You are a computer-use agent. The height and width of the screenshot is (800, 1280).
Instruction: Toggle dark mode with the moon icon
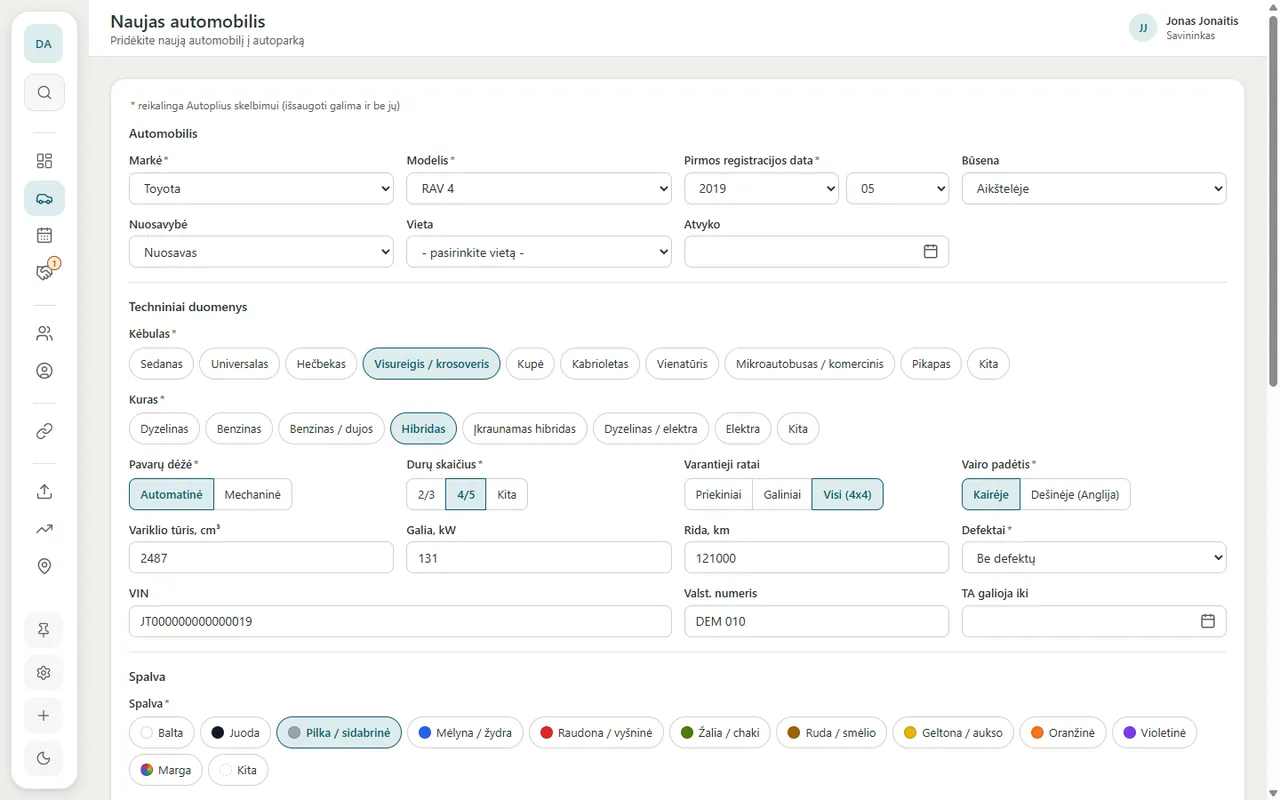[x=44, y=758]
